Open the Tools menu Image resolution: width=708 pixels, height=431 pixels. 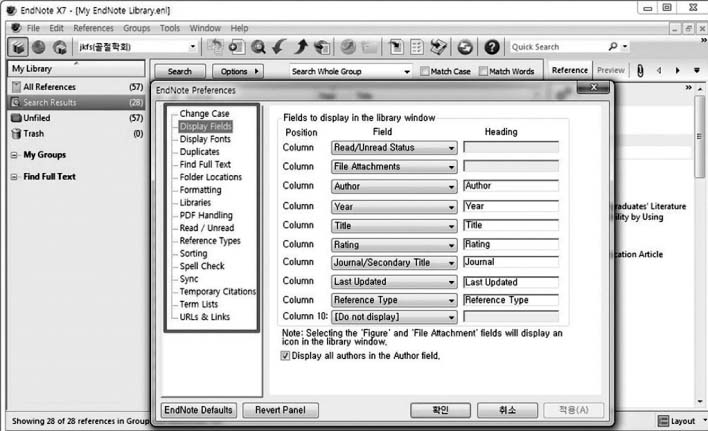pyautogui.click(x=170, y=28)
